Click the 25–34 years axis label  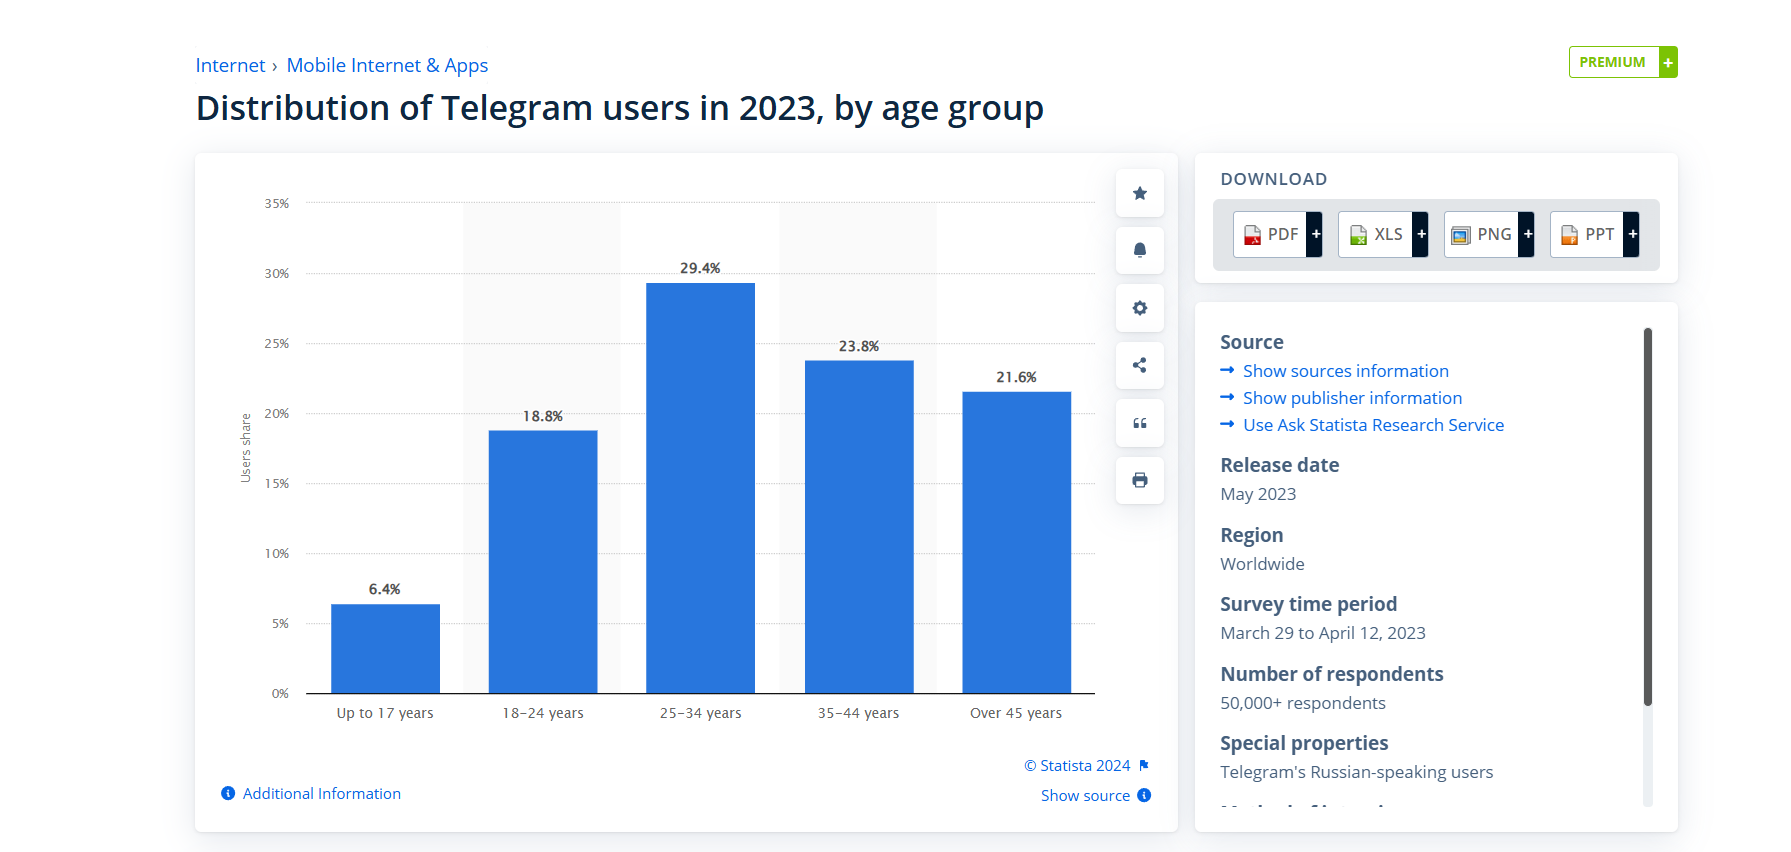coord(700,713)
